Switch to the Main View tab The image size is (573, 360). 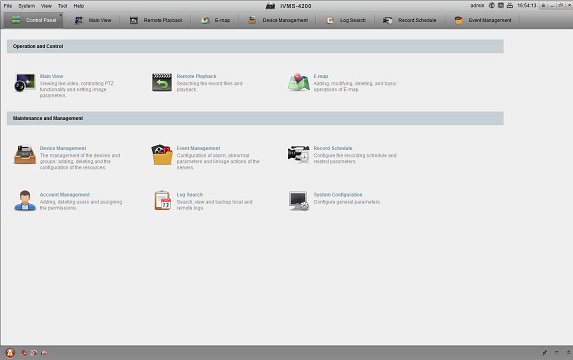click(x=93, y=20)
